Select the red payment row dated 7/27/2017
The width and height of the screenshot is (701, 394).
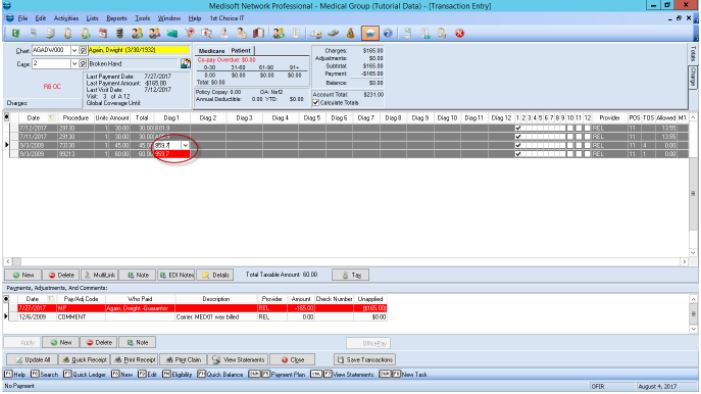(x=203, y=308)
